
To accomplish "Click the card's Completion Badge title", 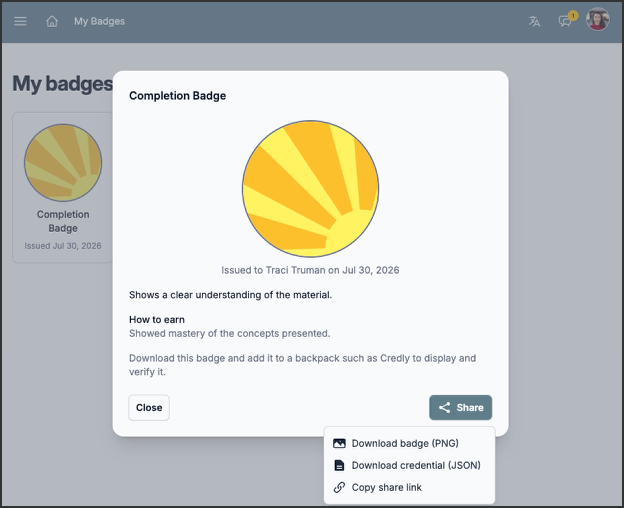I will (x=63, y=221).
